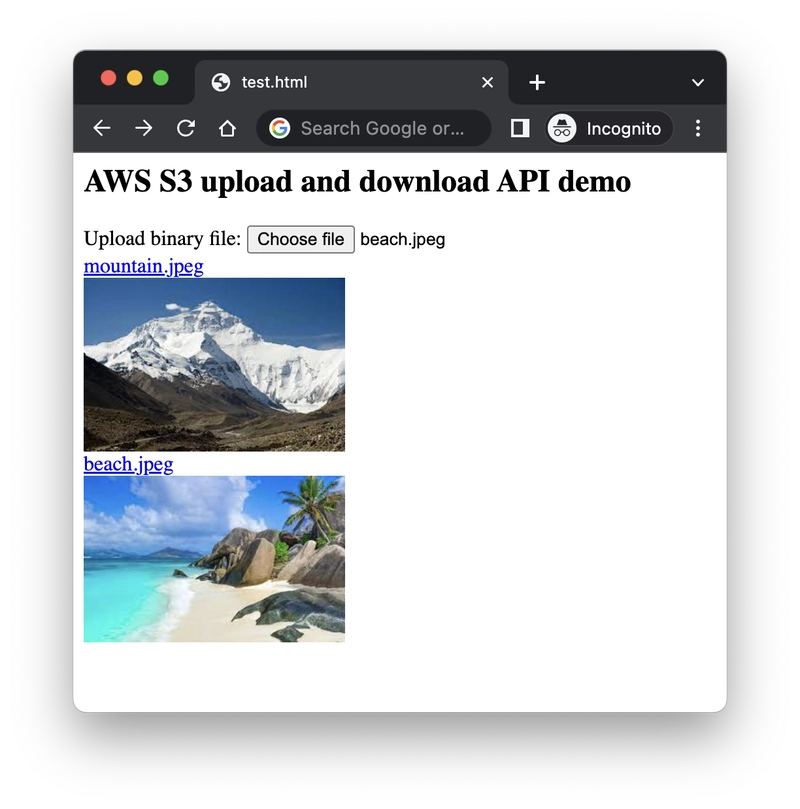800x809 pixels.
Task: Select the test.html tab
Action: coord(352,82)
